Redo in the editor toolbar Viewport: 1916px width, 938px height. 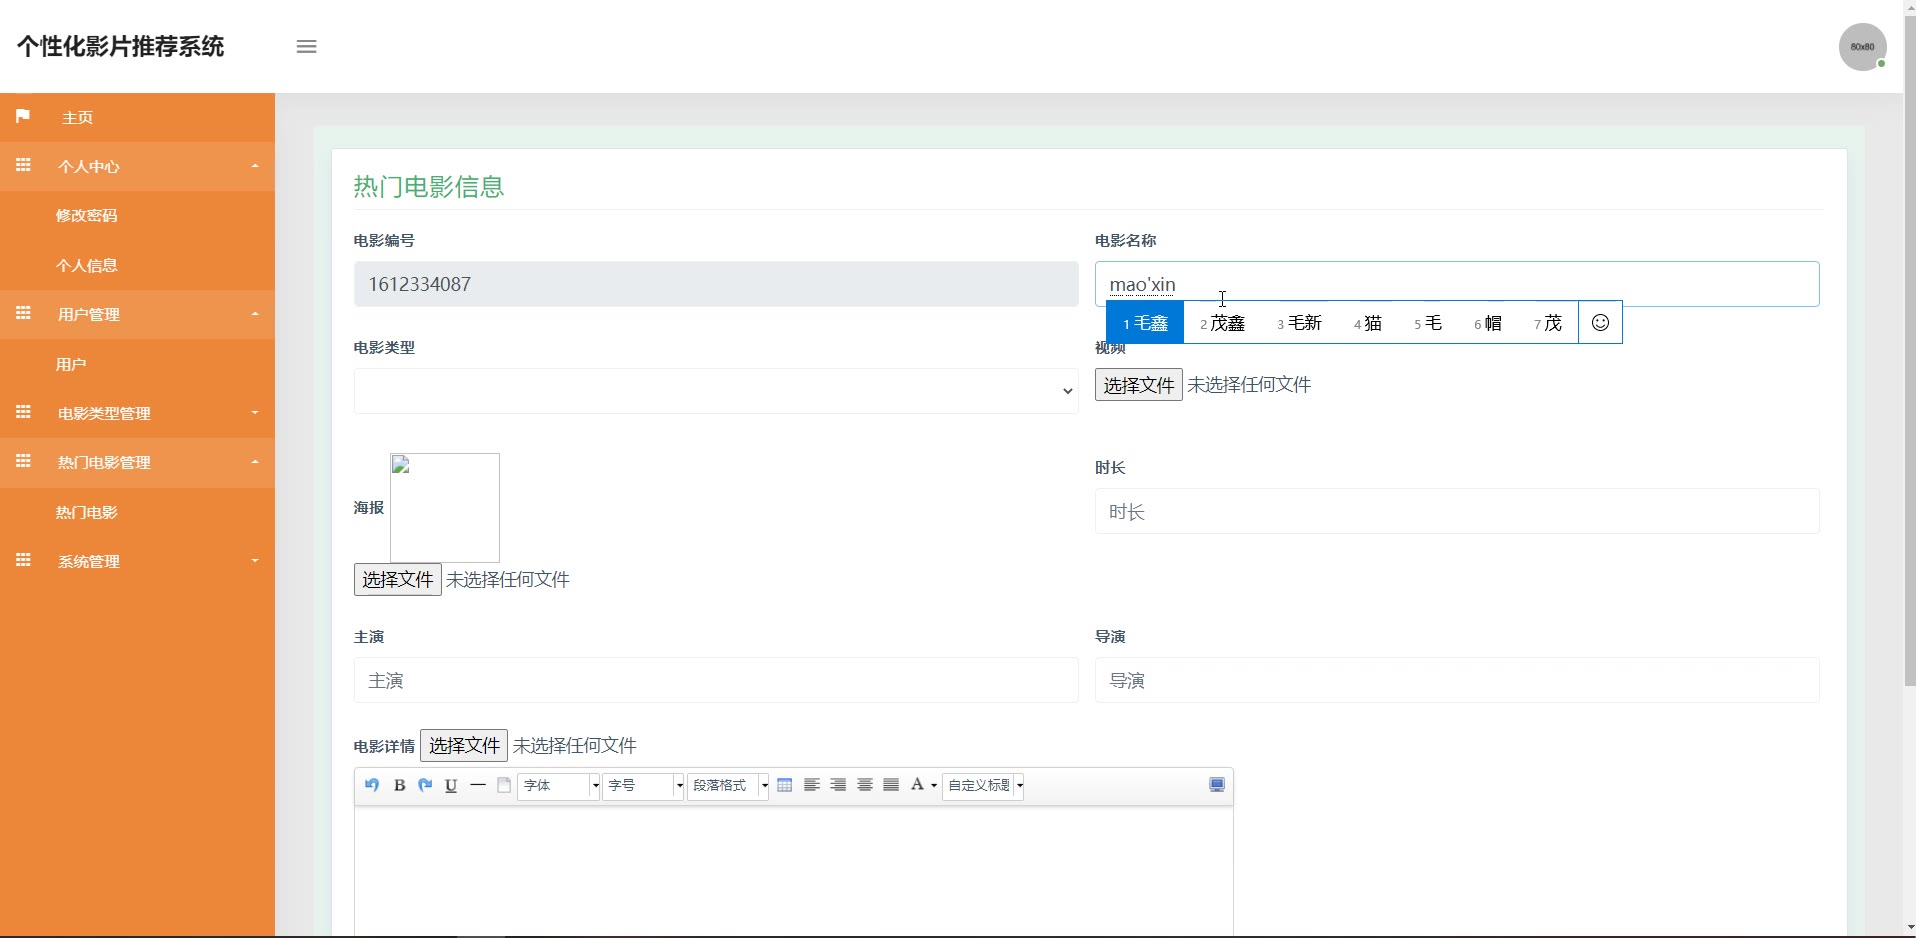pyautogui.click(x=425, y=785)
